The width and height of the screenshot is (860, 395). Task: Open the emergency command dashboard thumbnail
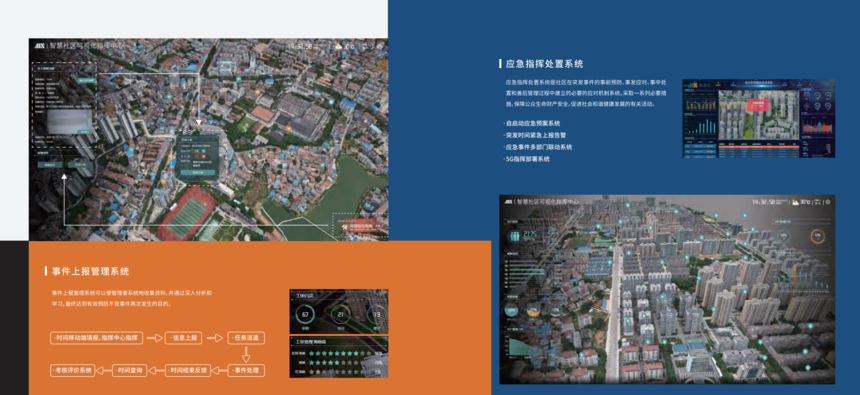(x=759, y=118)
